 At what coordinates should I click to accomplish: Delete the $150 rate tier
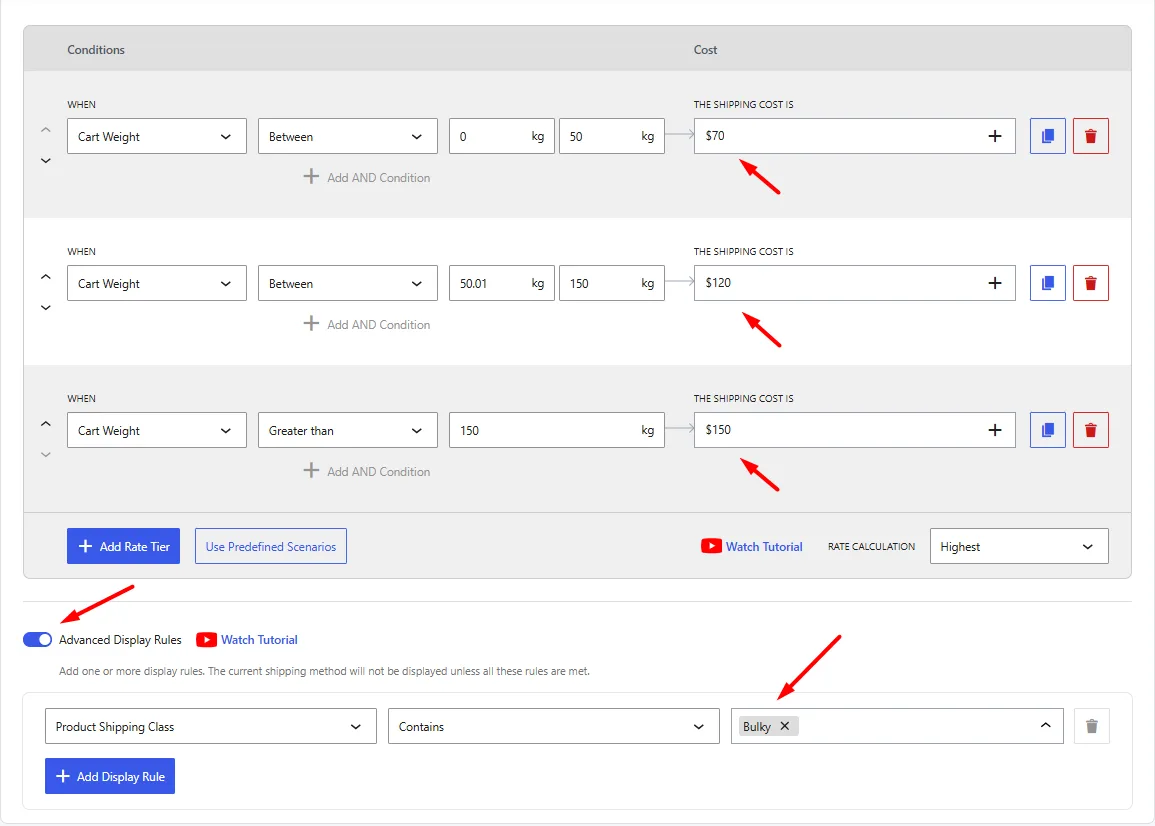click(1091, 430)
